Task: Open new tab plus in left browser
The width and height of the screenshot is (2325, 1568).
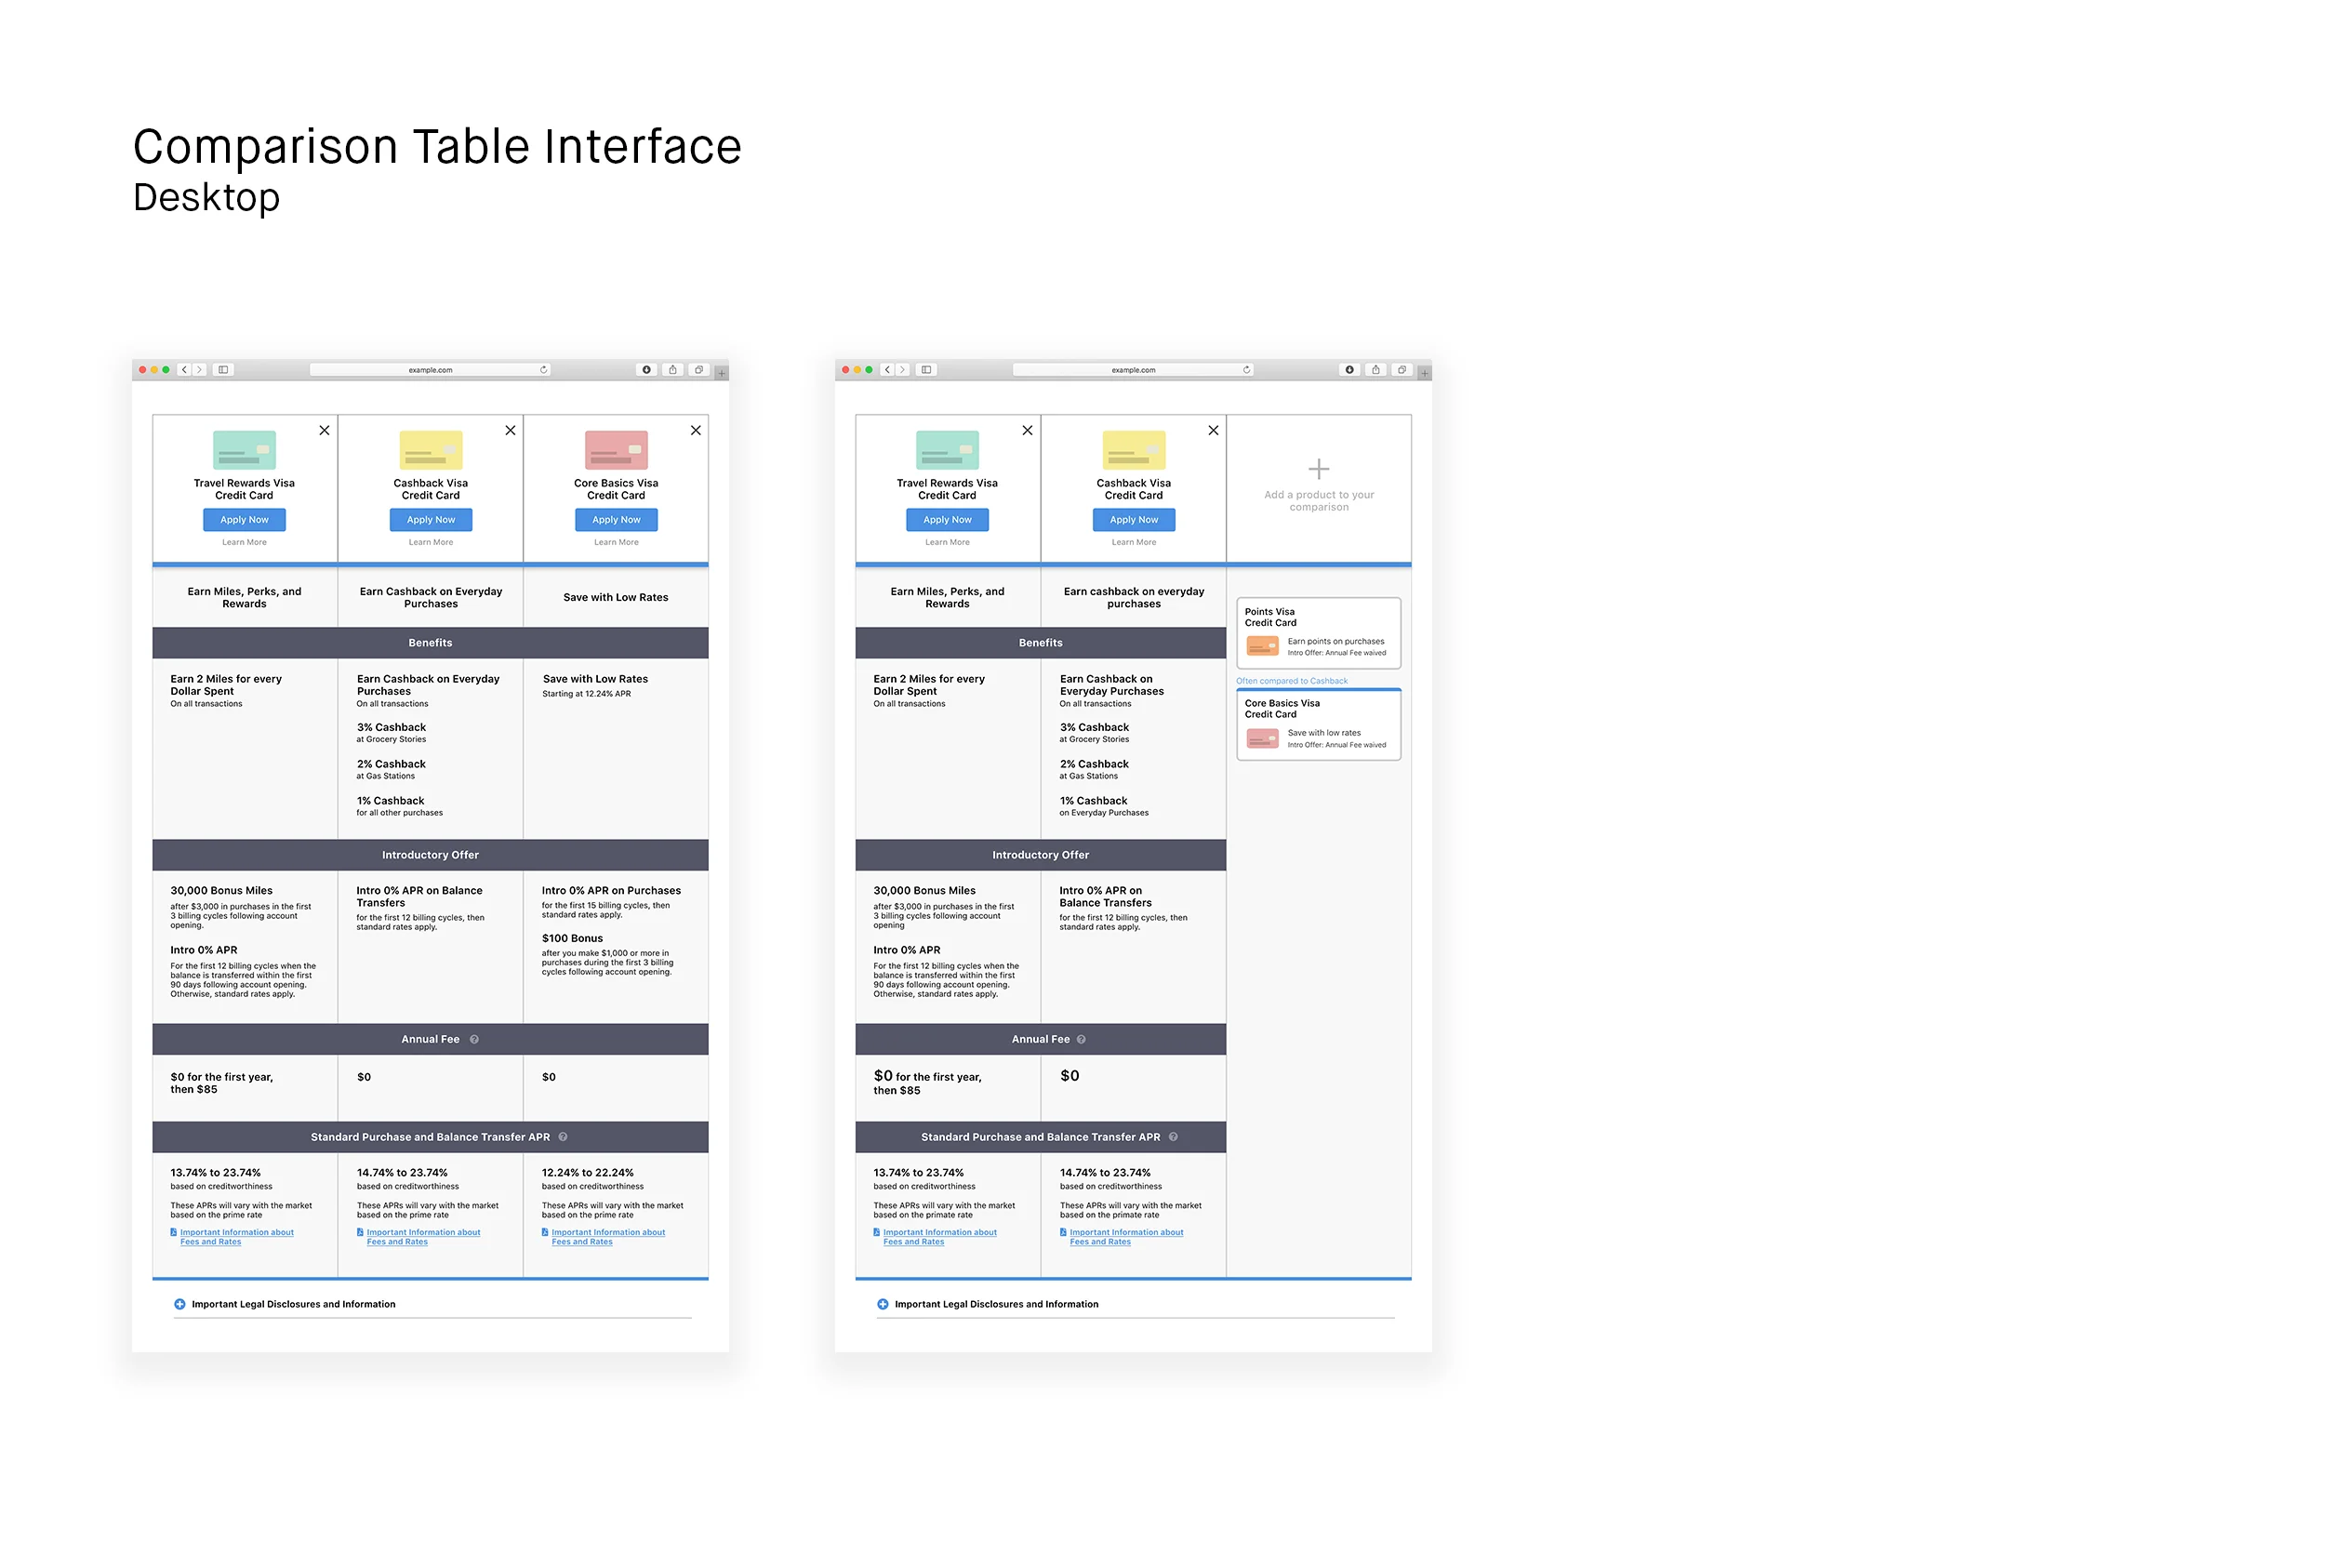Action: pyautogui.click(x=721, y=373)
